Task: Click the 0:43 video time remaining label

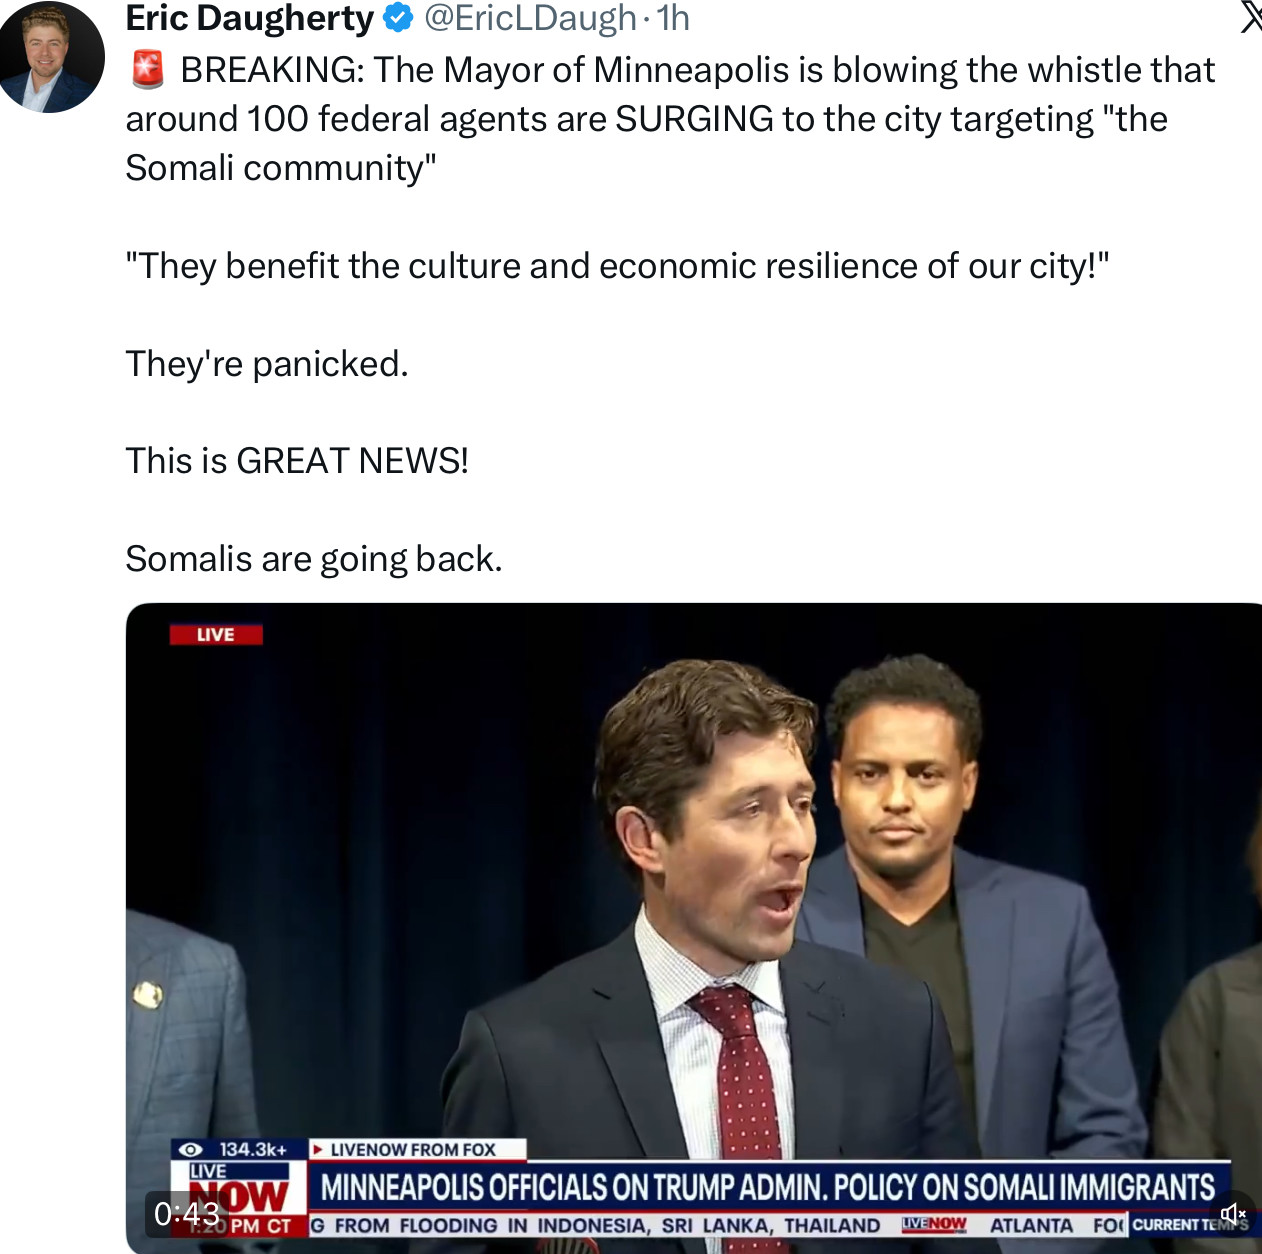Action: coord(187,1214)
